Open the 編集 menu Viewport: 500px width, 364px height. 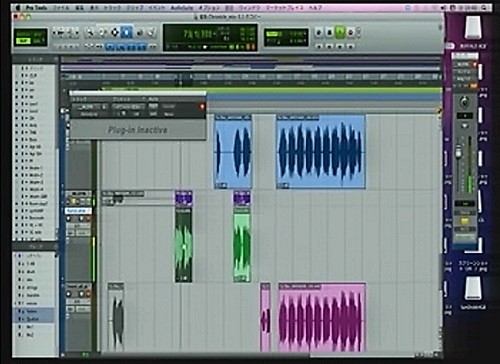tap(79, 7)
